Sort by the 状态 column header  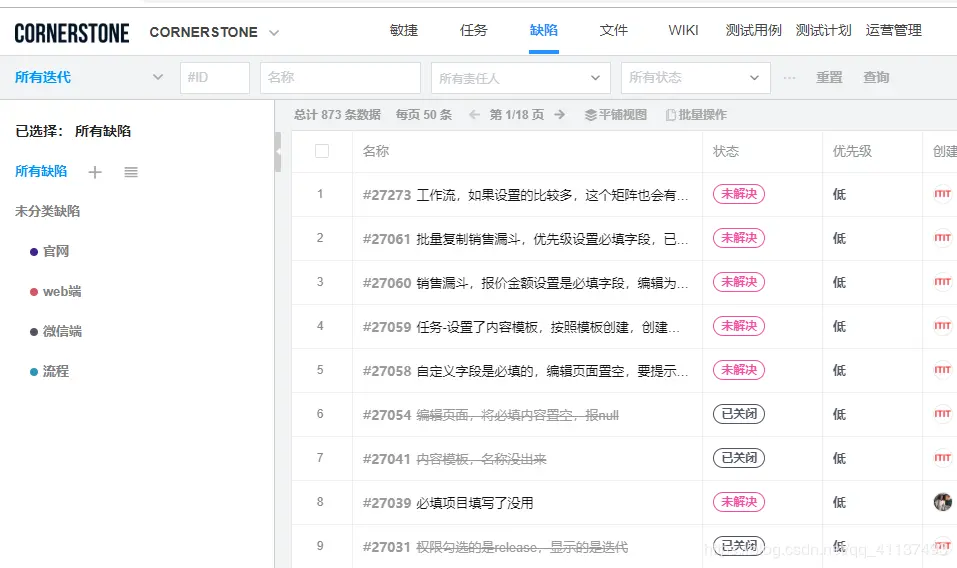point(726,151)
